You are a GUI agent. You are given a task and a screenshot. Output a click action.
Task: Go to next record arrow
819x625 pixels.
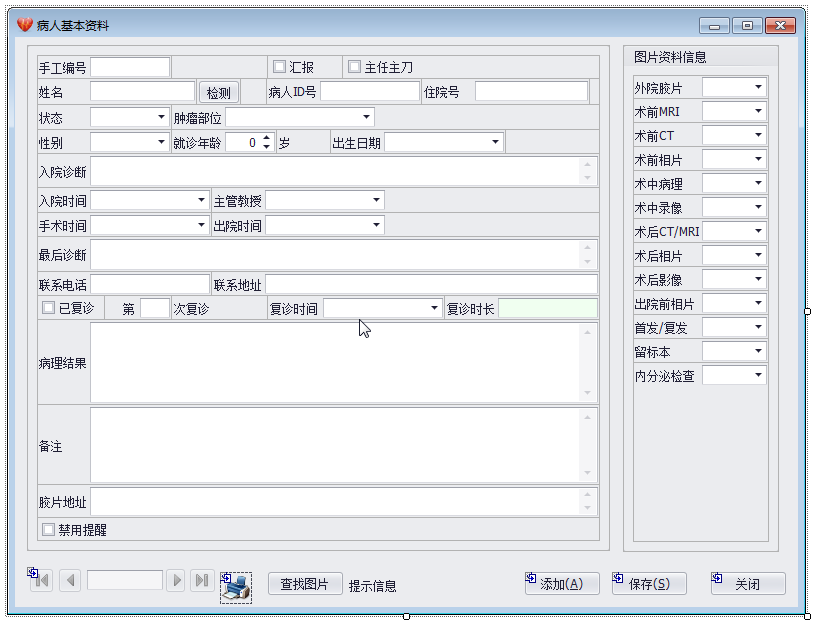[x=176, y=580]
